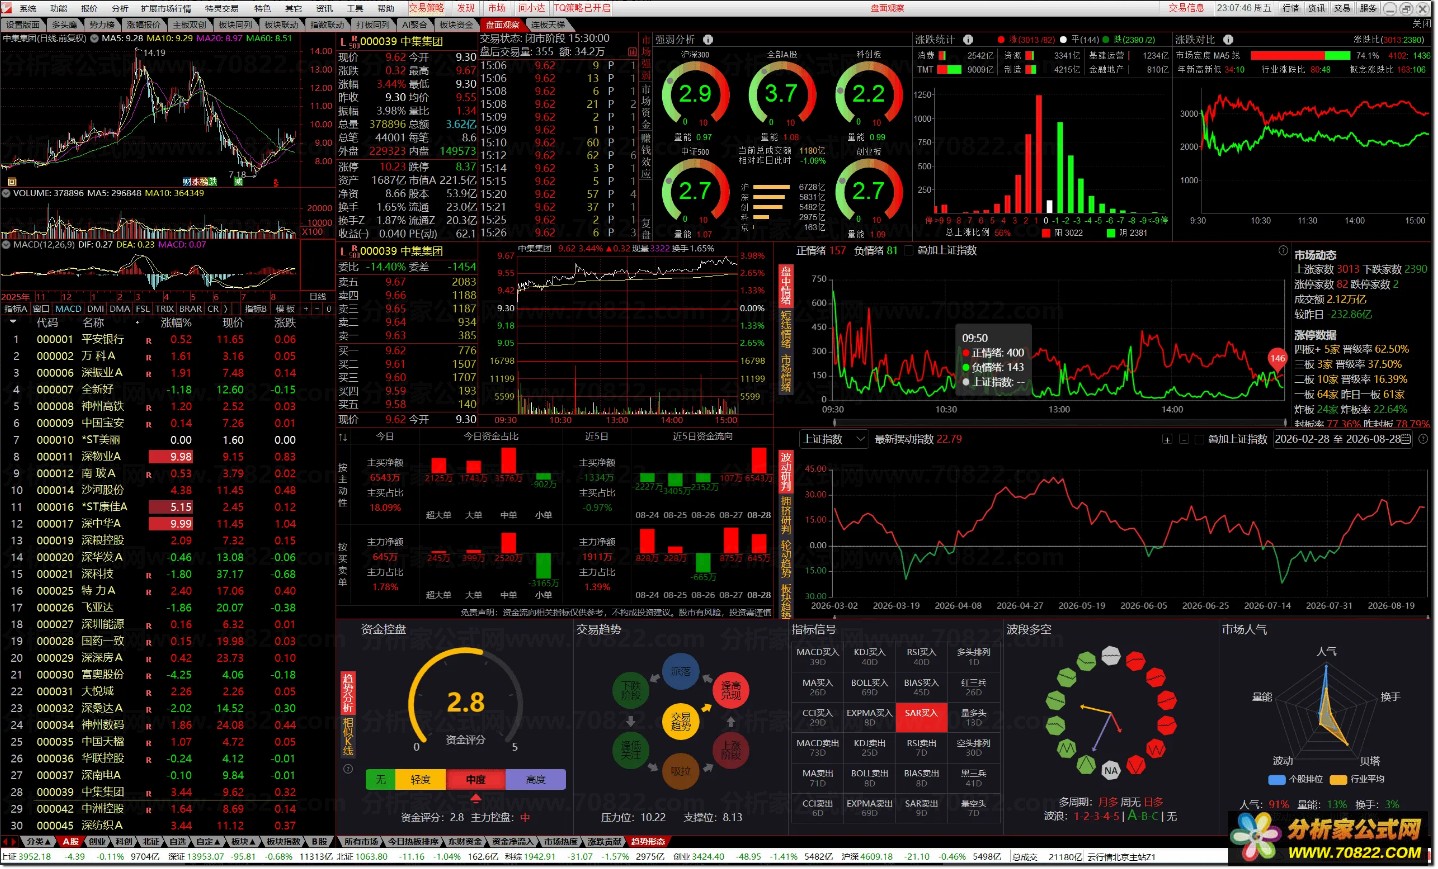Image resolution: width=1438 pixels, height=869 pixels.
Task: Click the SAR买入 signal button
Action: (x=921, y=716)
